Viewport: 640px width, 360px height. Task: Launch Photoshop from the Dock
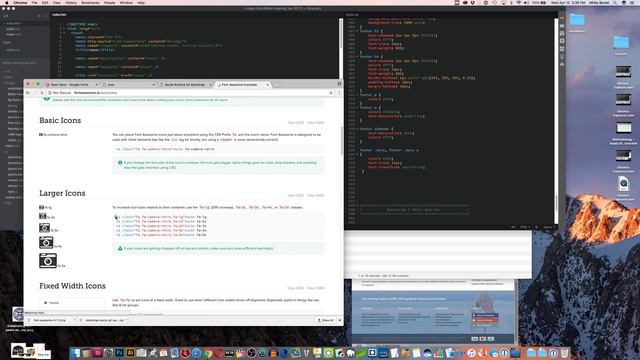pyautogui.click(x=120, y=353)
